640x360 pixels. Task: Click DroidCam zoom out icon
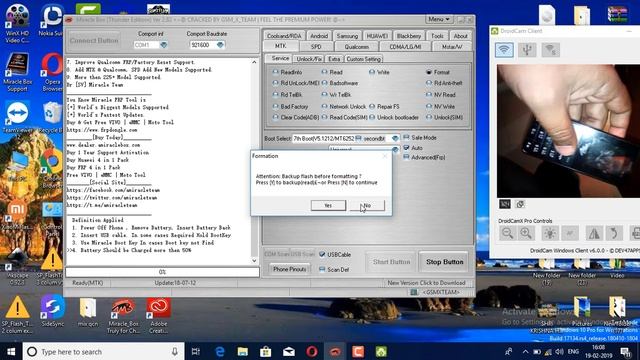pos(507,233)
